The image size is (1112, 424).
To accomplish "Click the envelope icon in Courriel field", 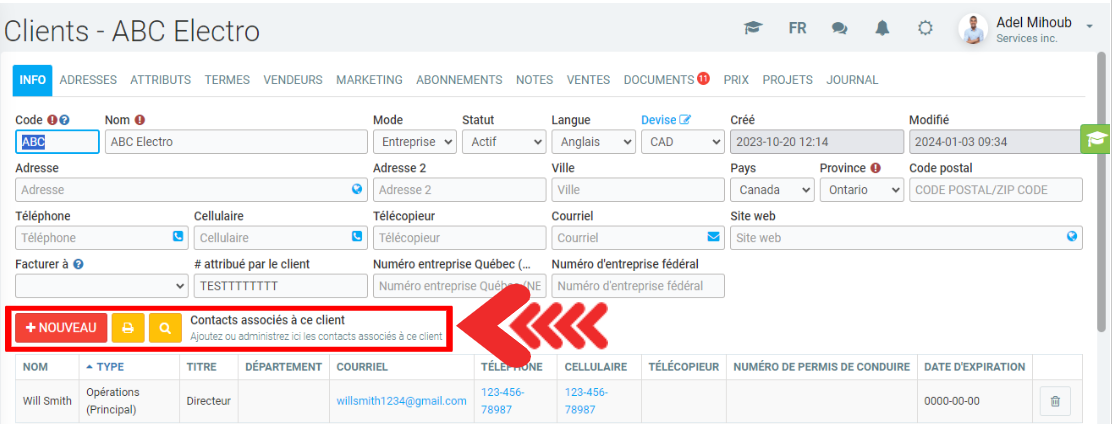I will click(x=713, y=237).
